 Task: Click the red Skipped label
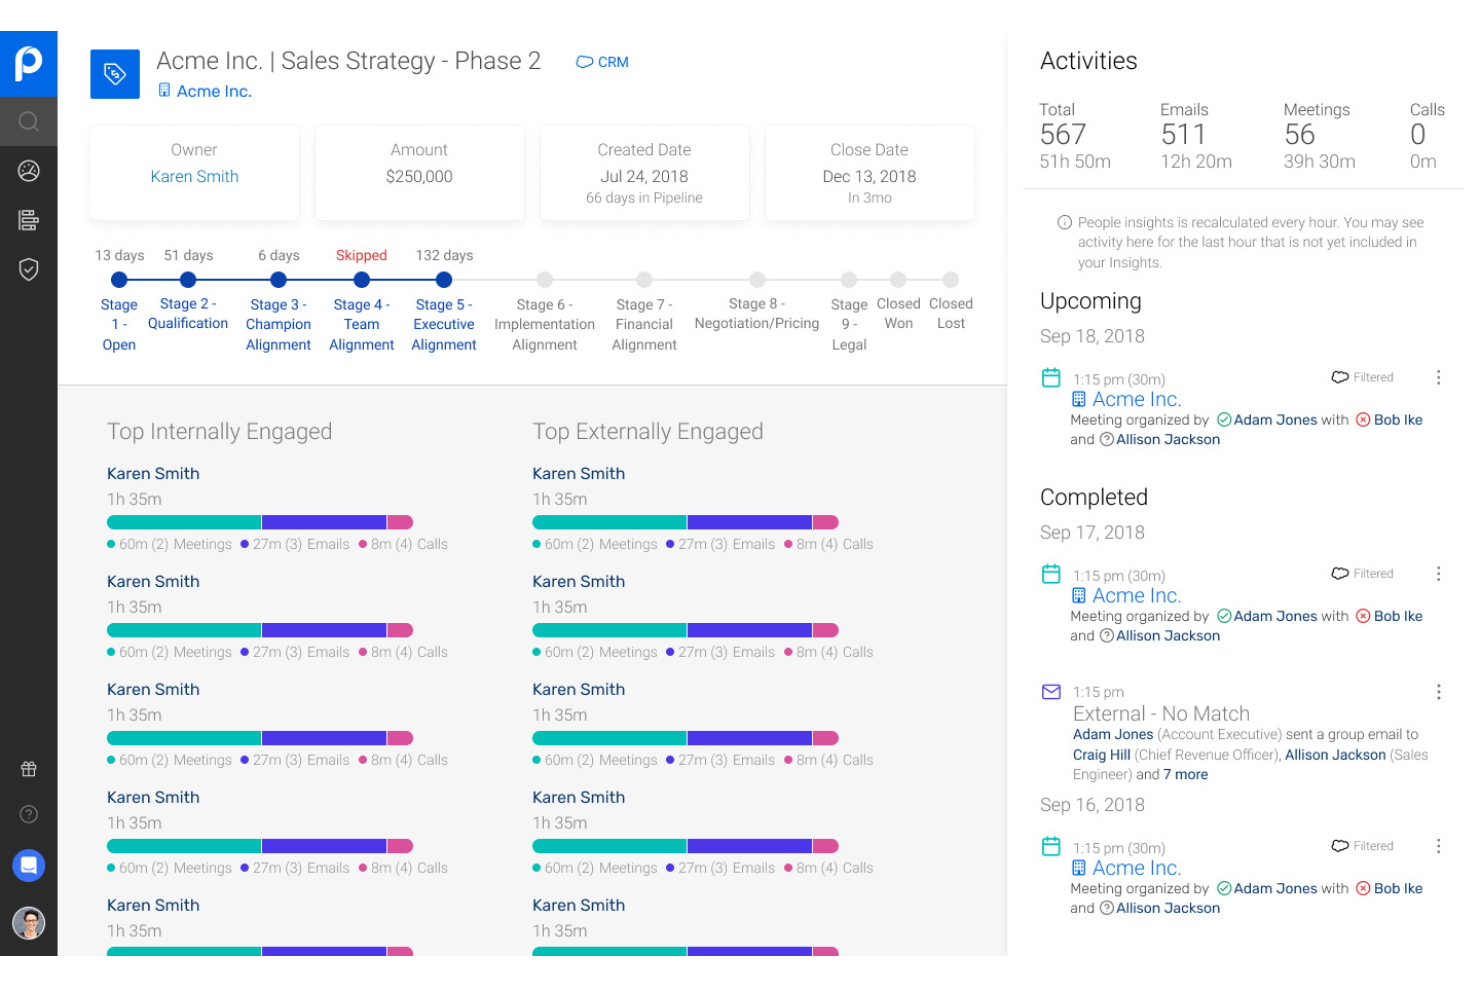pos(361,255)
